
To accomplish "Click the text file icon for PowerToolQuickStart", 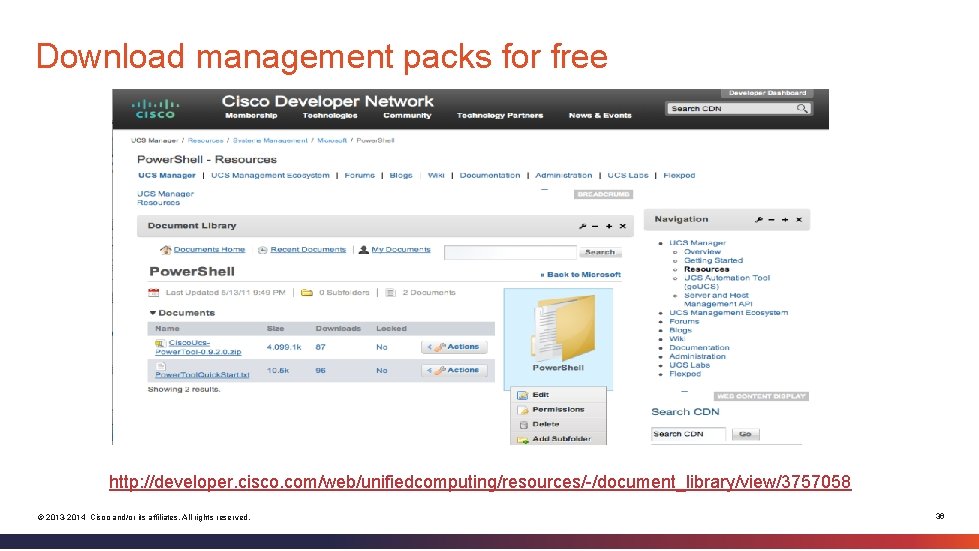I will tap(160, 366).
